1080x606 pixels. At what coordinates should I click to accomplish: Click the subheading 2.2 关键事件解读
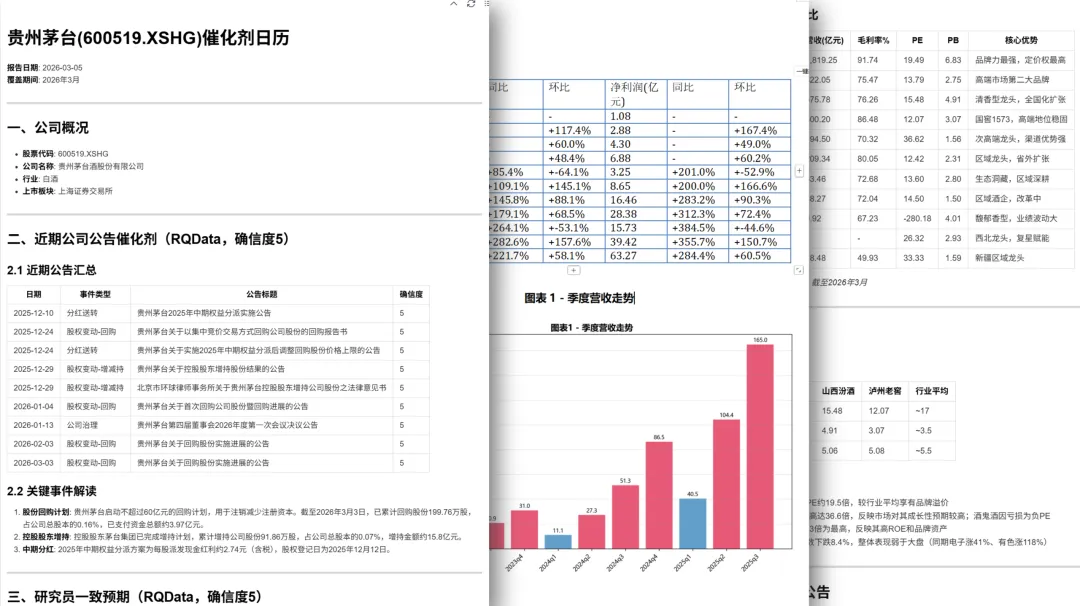[x=52, y=491]
